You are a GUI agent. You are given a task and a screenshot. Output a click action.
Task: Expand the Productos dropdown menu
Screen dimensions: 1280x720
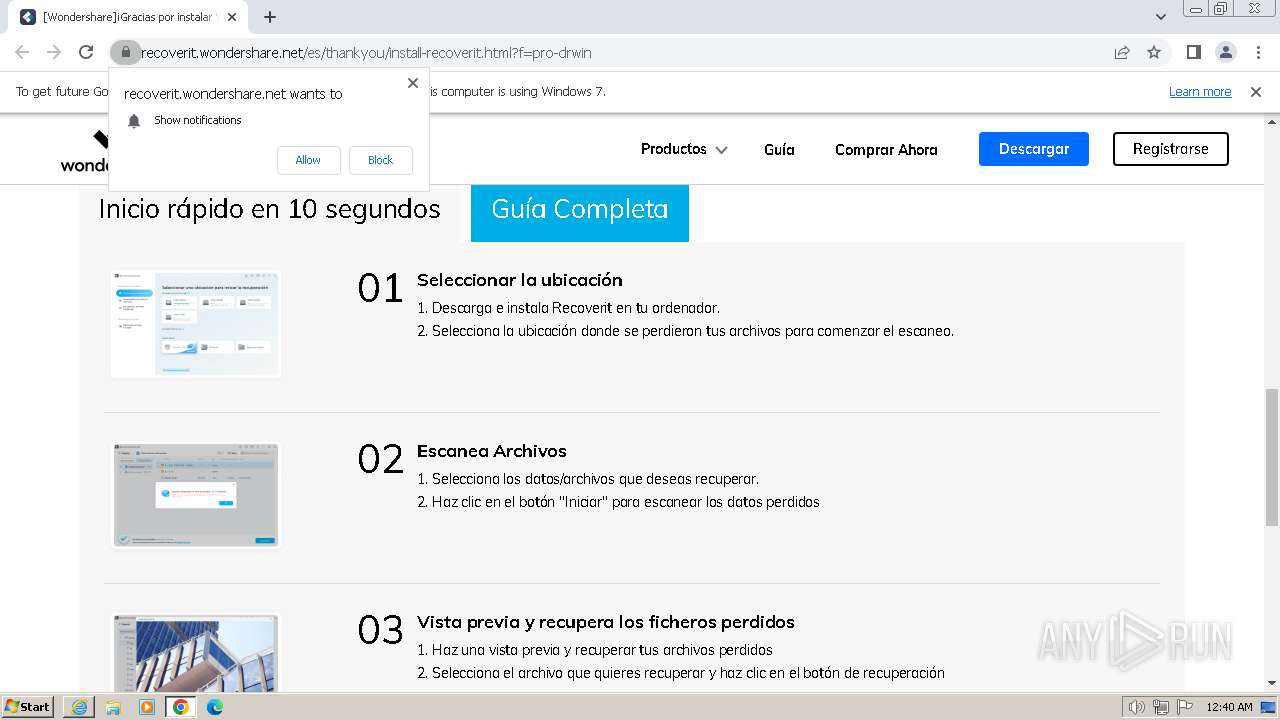tap(684, 149)
